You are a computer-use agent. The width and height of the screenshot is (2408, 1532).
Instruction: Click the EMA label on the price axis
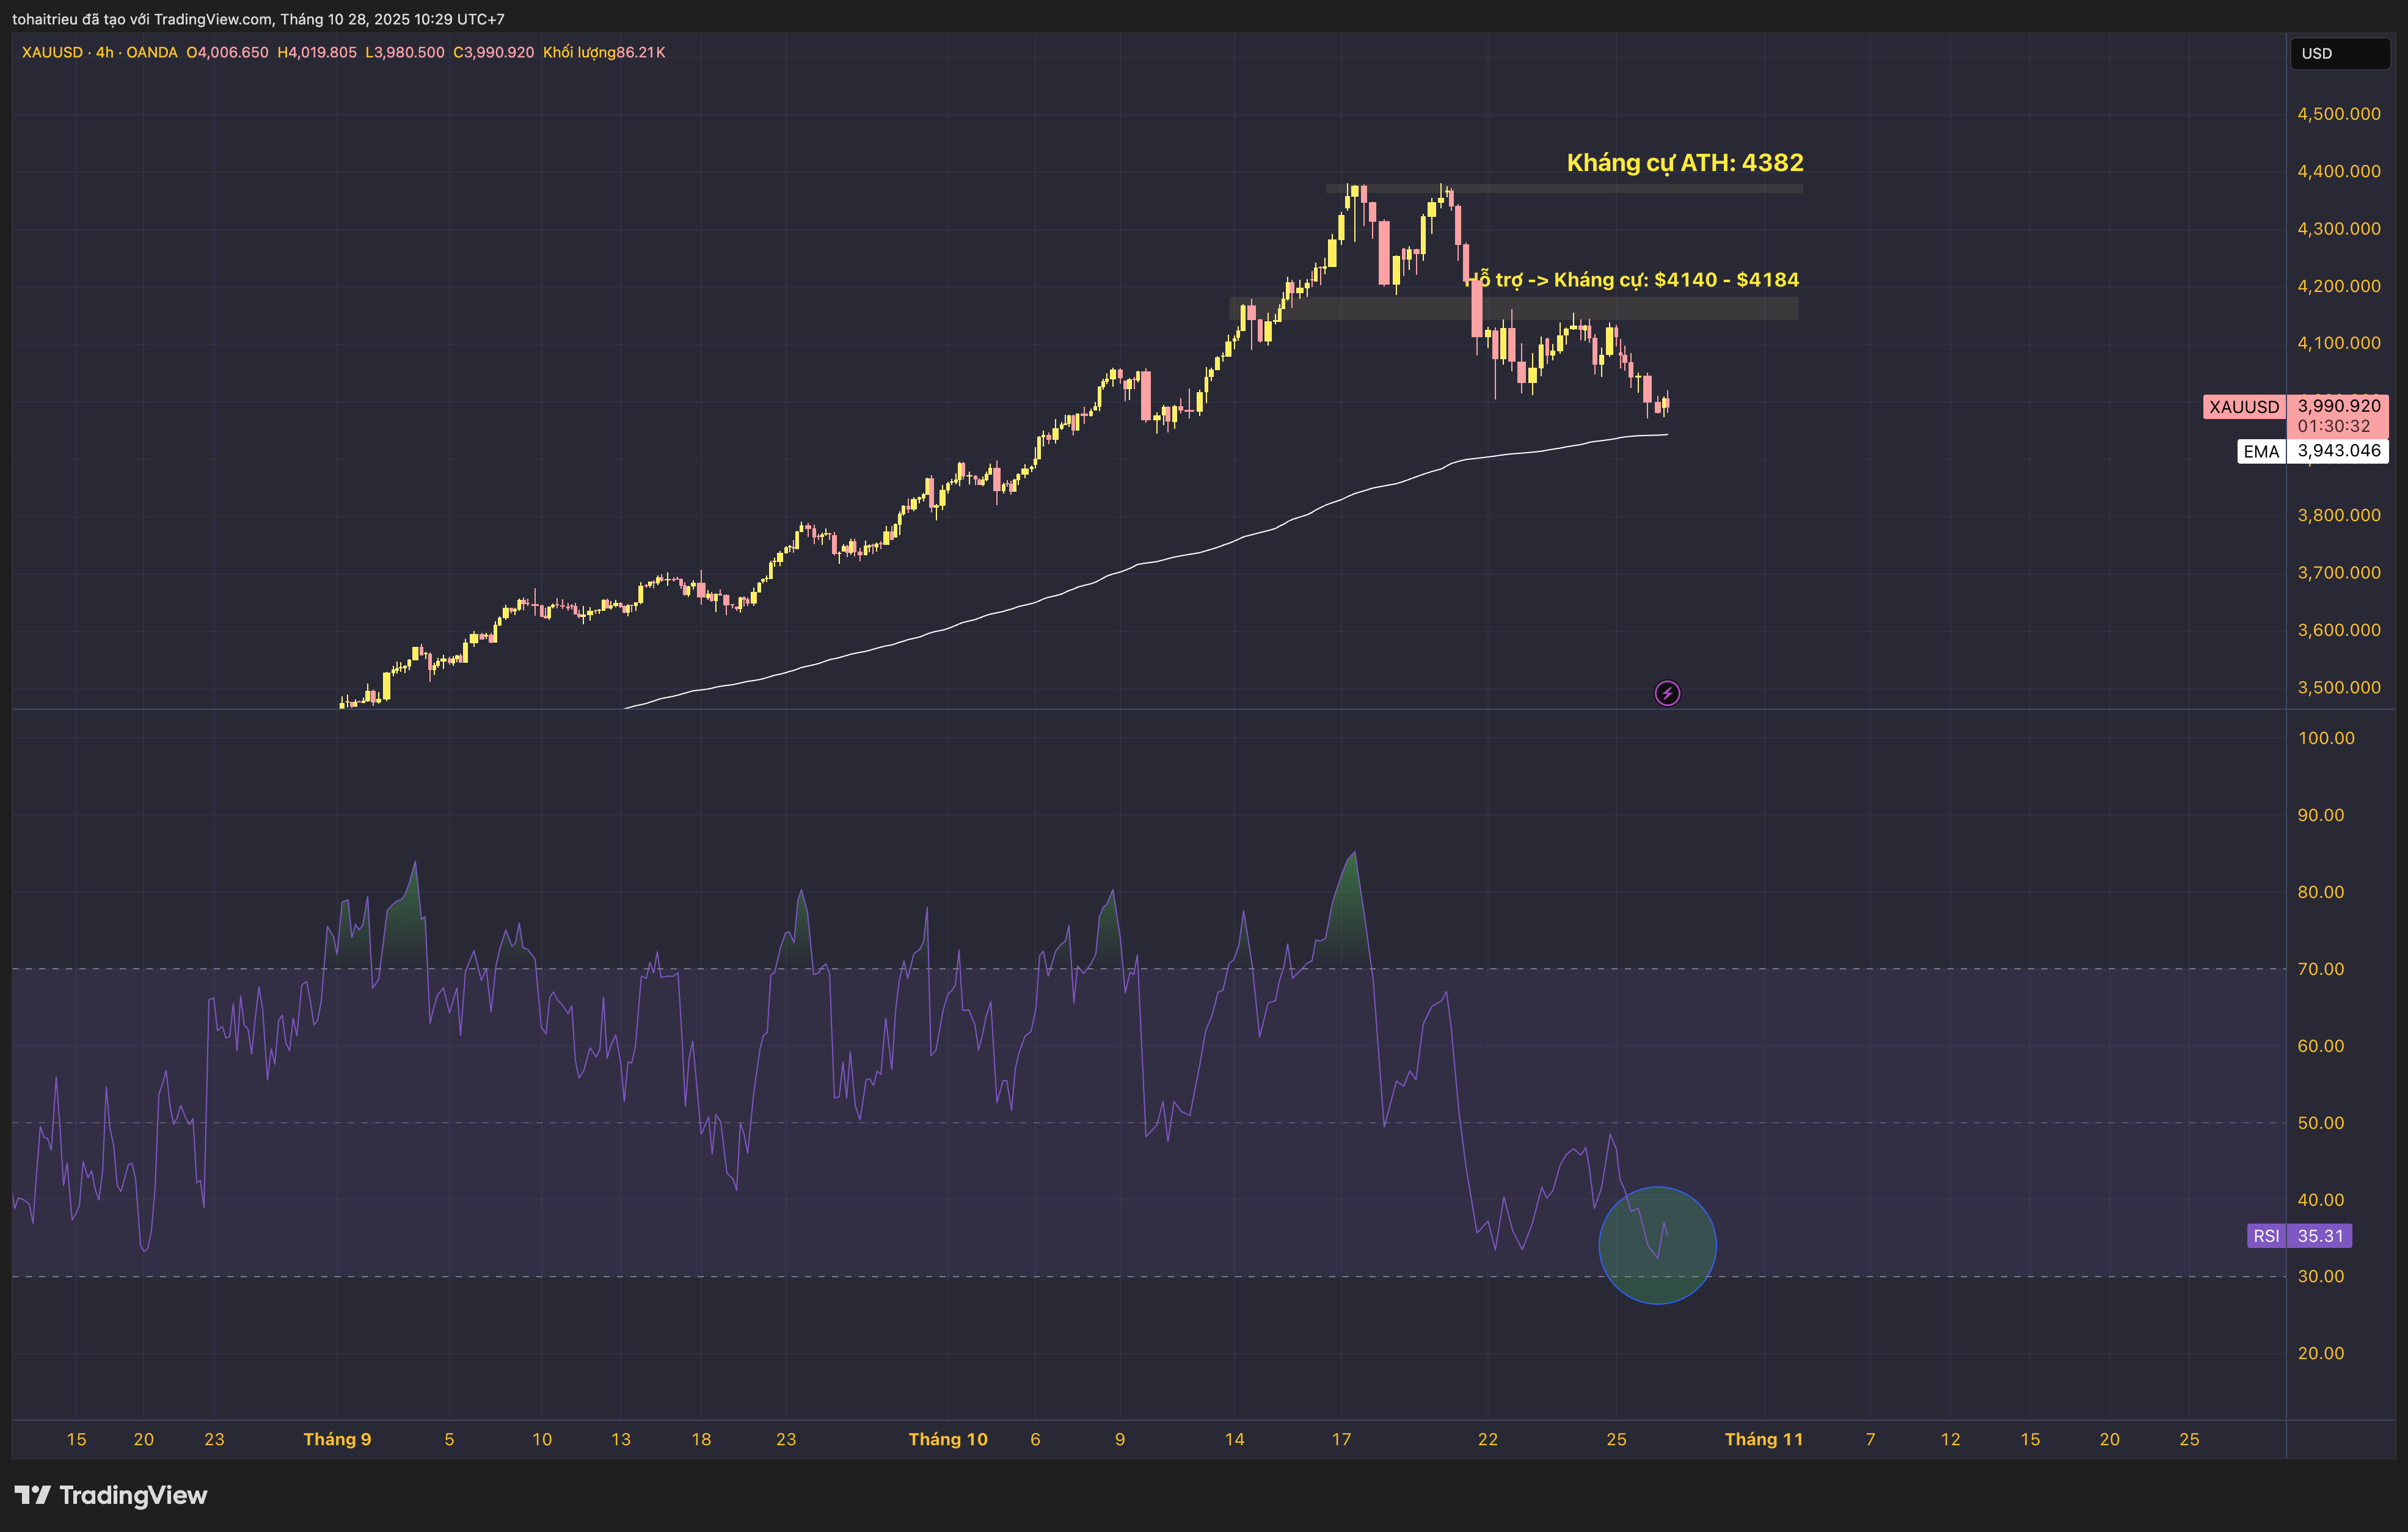[x=2260, y=451]
